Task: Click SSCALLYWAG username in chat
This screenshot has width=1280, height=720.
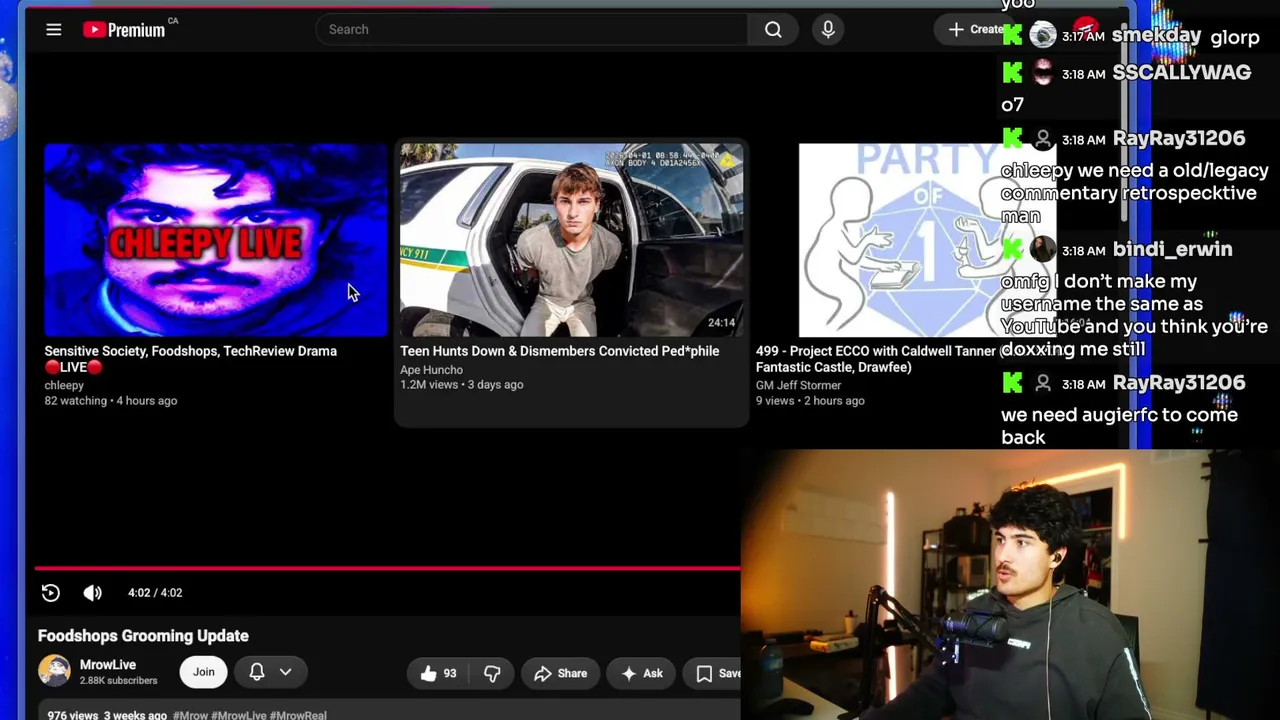Action: [x=1181, y=73]
